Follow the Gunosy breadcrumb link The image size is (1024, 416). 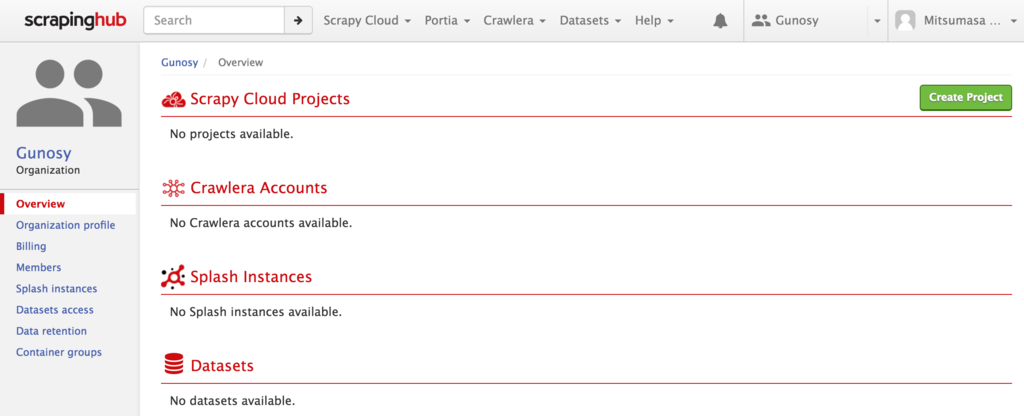(180, 63)
